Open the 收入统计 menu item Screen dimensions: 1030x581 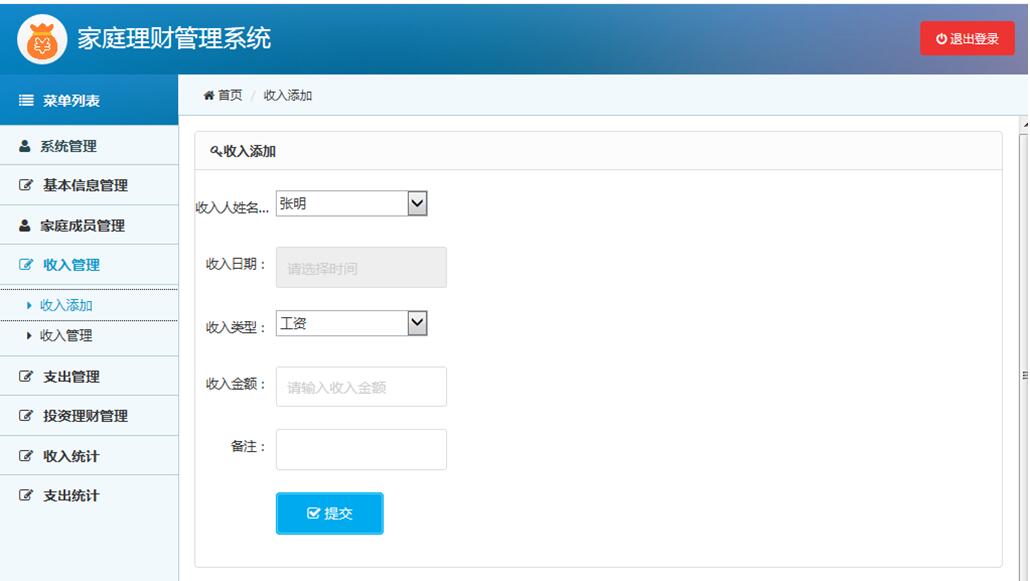coord(71,456)
